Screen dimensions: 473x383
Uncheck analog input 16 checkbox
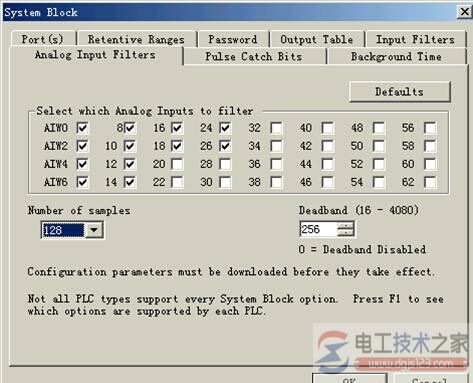click(177, 128)
